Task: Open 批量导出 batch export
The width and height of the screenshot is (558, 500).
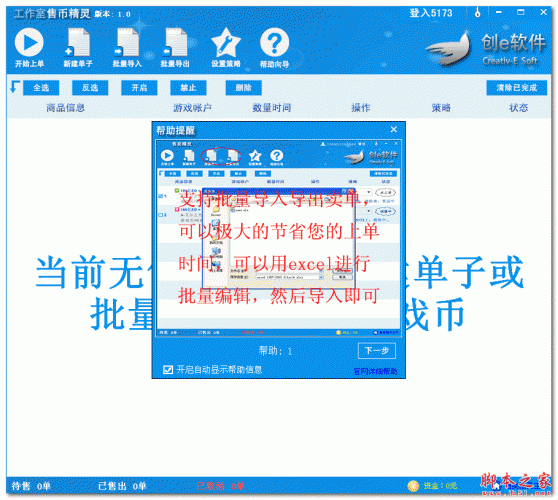Action: (x=175, y=42)
